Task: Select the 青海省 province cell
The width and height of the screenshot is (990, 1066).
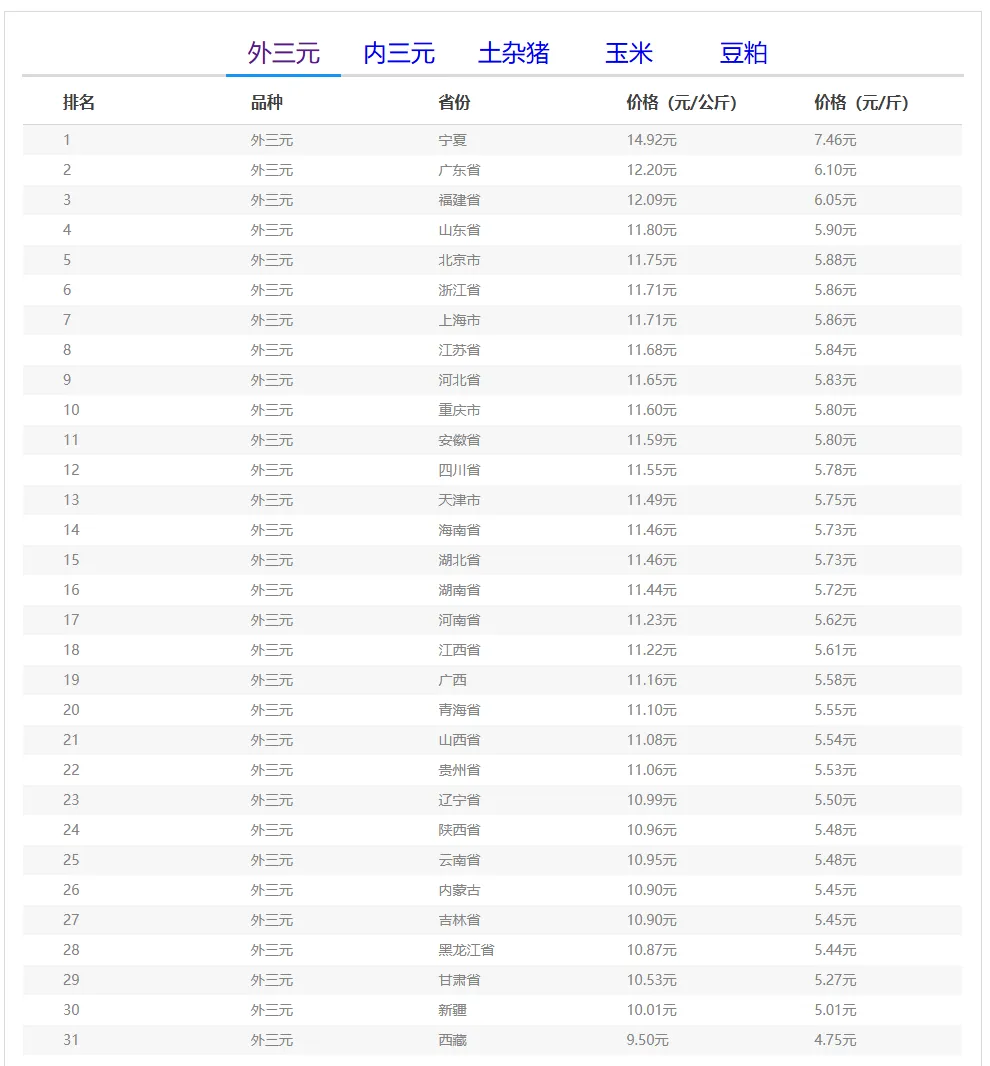Action: (x=459, y=710)
